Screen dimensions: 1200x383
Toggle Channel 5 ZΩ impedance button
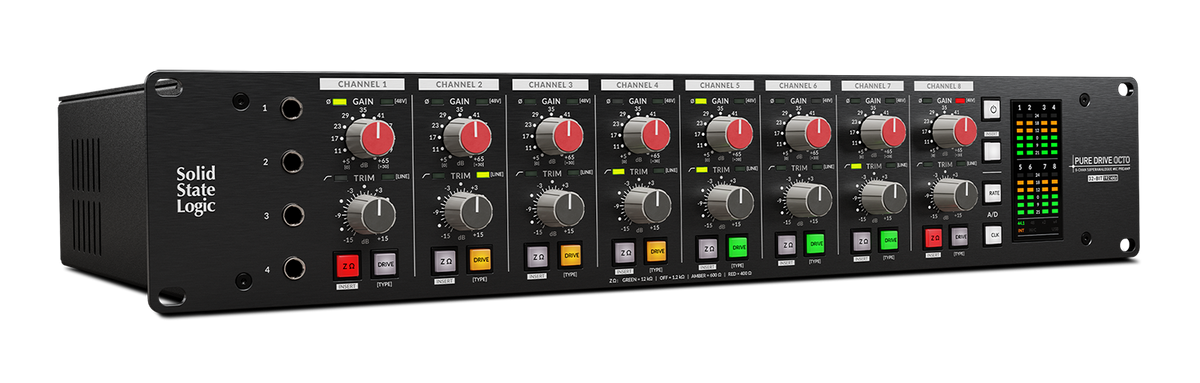[707, 248]
